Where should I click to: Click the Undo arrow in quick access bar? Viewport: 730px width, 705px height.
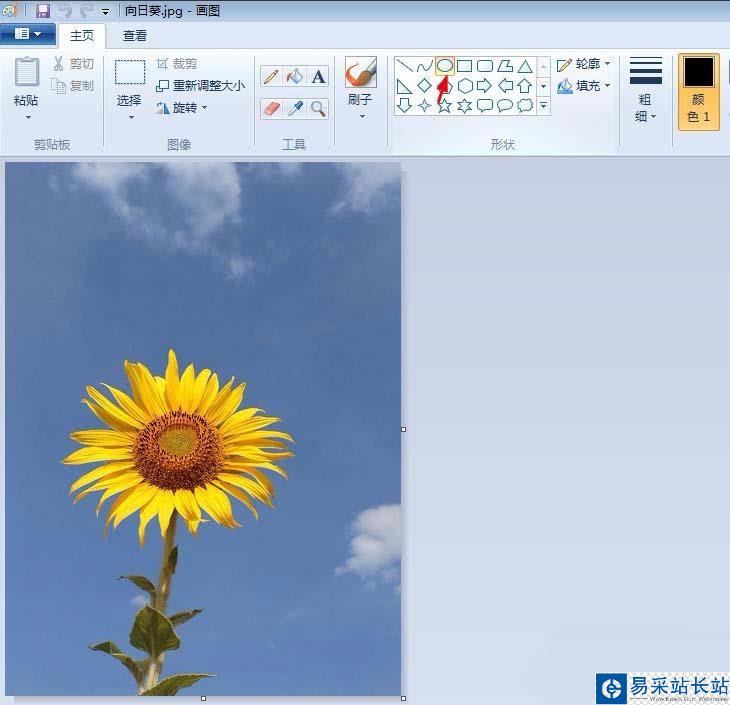(x=66, y=11)
